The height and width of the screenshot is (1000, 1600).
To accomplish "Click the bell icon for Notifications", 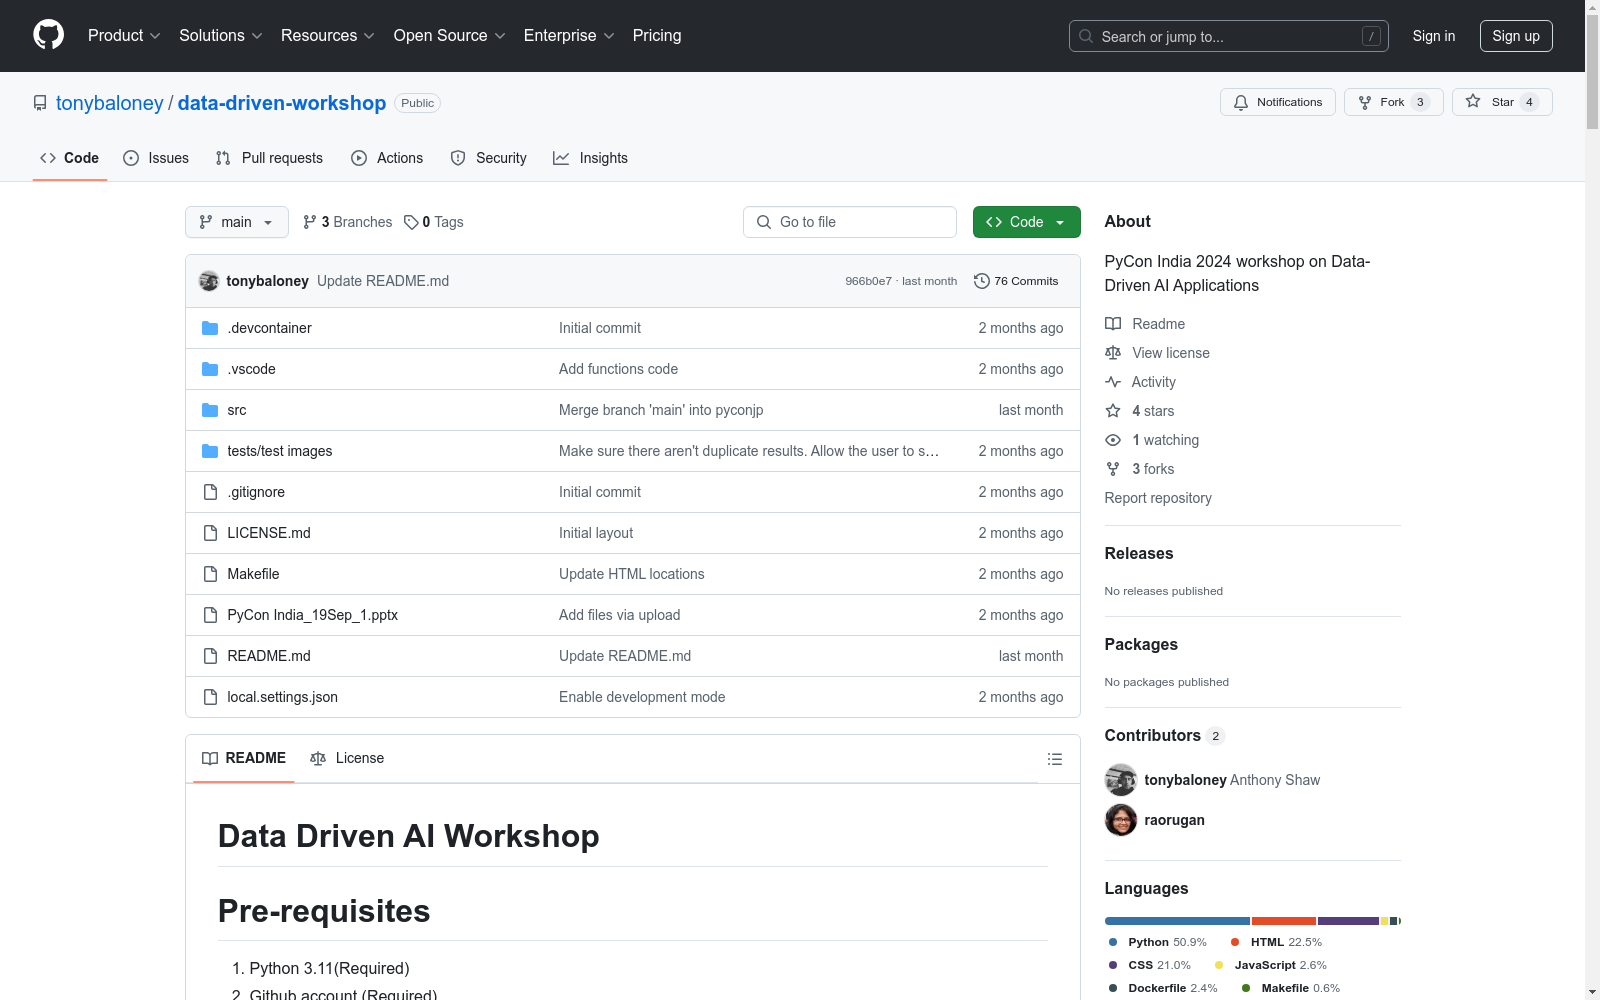I will coord(1241,102).
